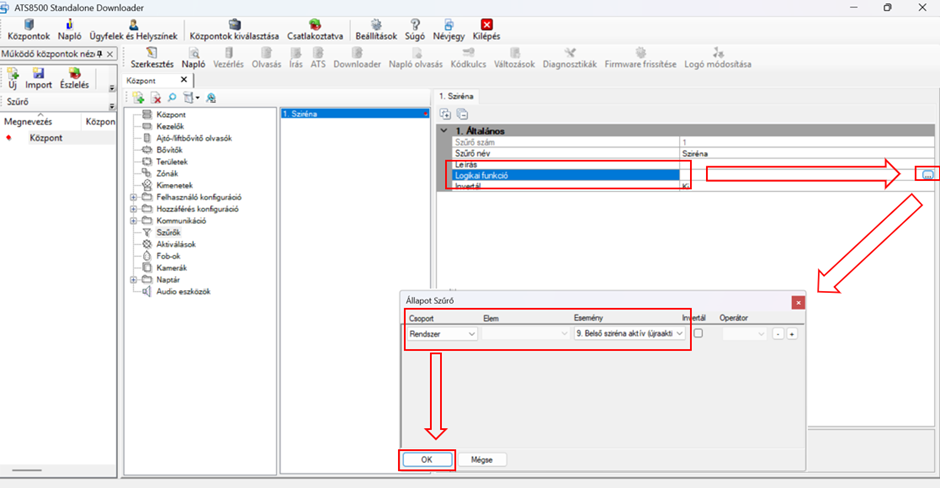Toggle the Invertál checkbox in Állapot Szűrő
This screenshot has height=488, width=940.
(698, 333)
